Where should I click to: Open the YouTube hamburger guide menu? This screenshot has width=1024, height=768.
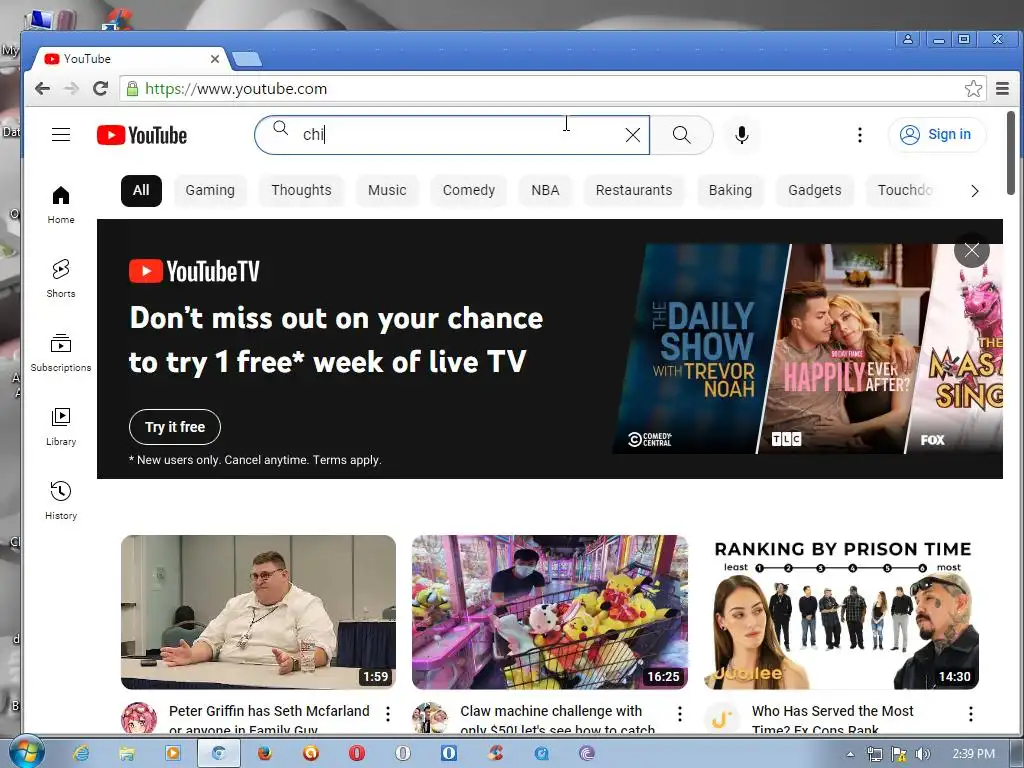click(61, 135)
